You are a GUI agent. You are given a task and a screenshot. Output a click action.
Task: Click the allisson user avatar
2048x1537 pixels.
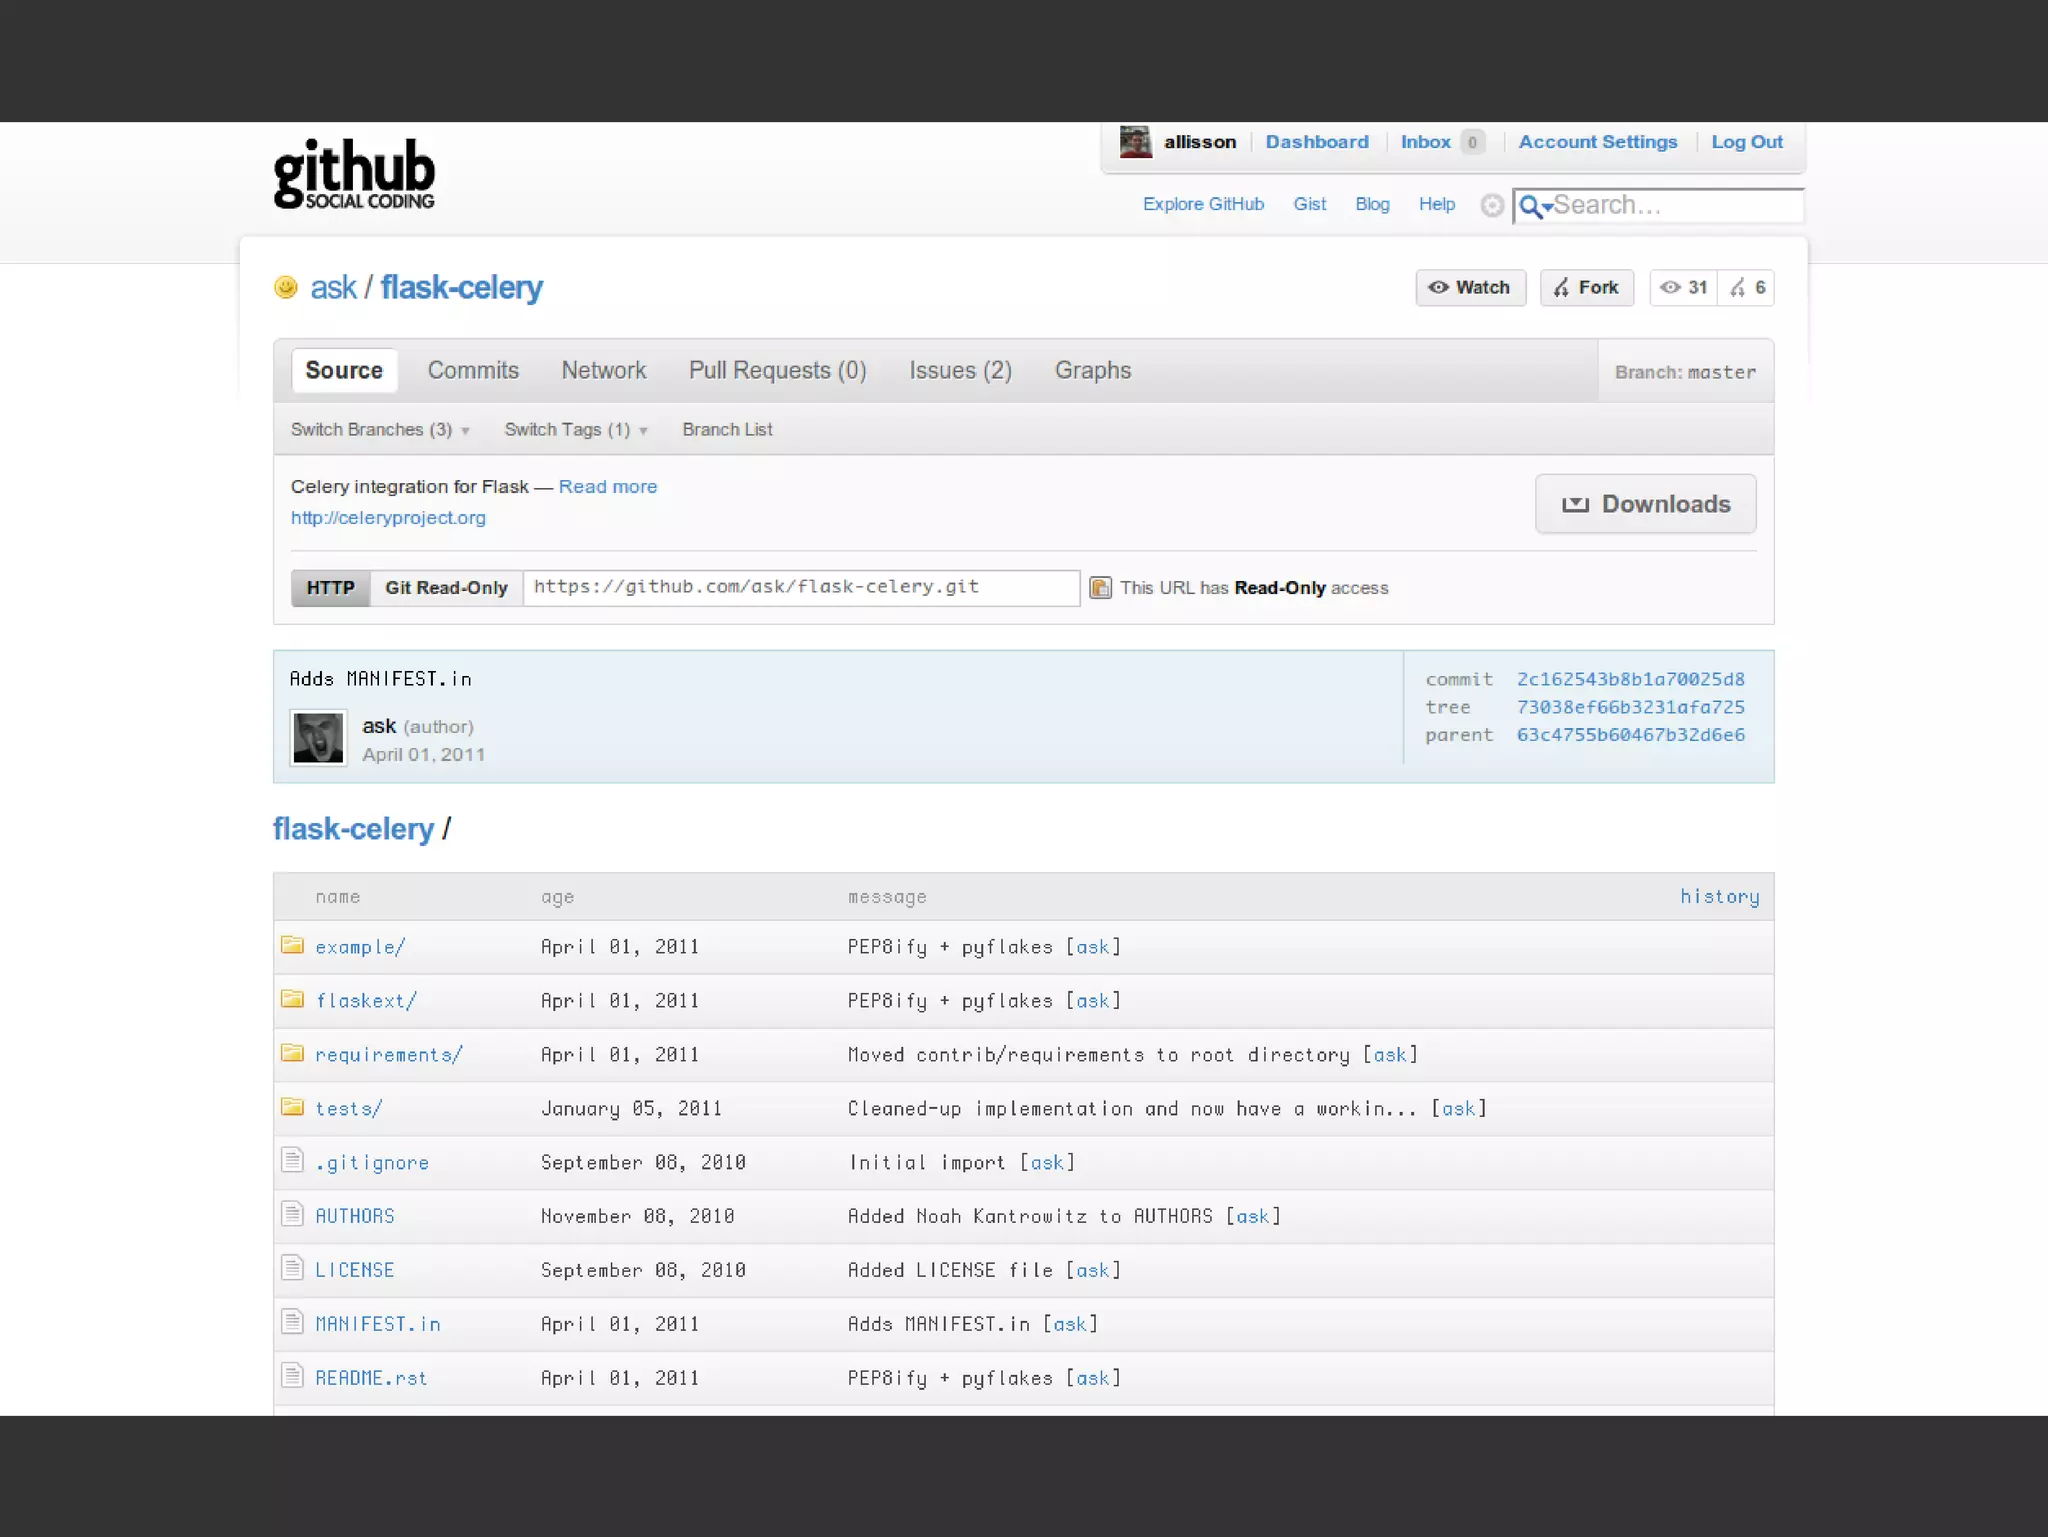1135,142
